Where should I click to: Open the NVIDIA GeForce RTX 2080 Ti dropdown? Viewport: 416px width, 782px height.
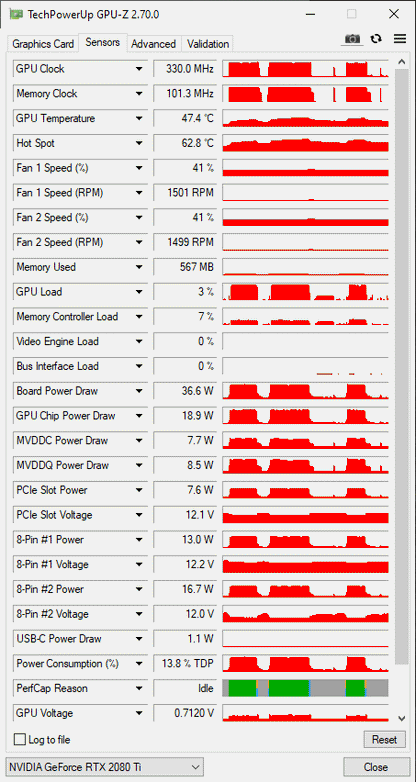[104, 767]
